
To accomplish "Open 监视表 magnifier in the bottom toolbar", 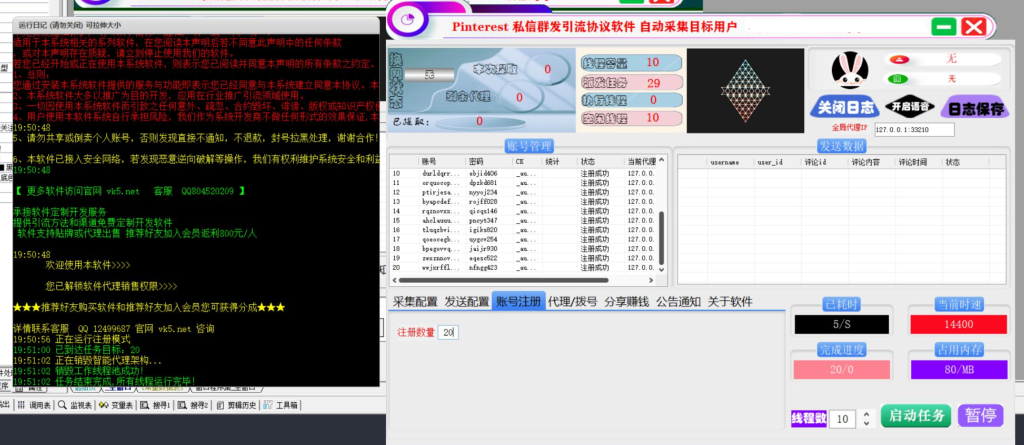I will (75, 405).
